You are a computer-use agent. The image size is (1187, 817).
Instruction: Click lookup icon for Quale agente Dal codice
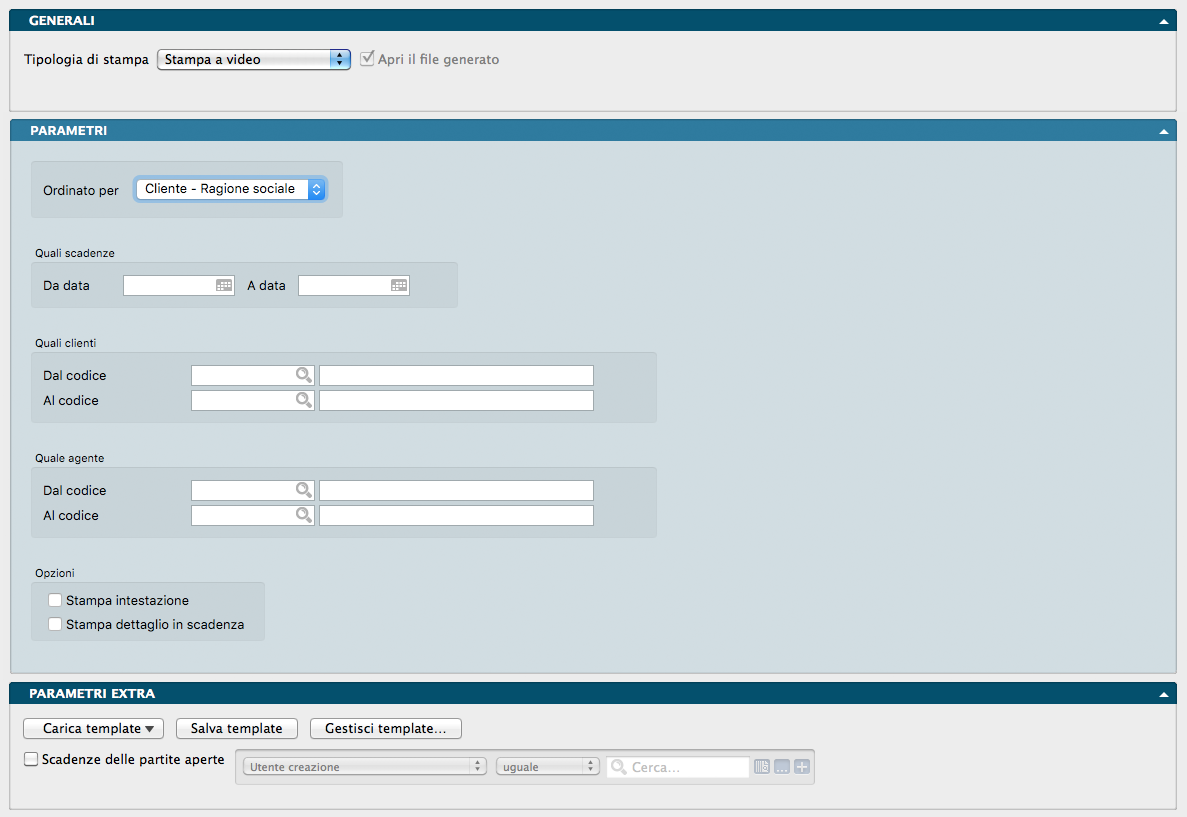coord(303,490)
